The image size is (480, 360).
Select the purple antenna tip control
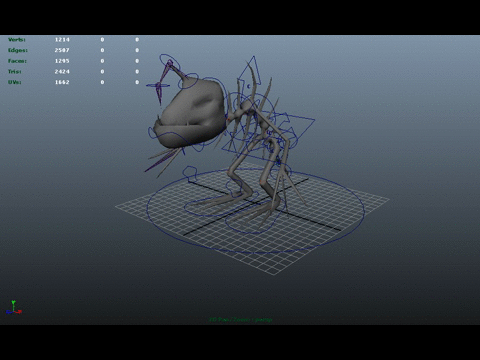169,62
